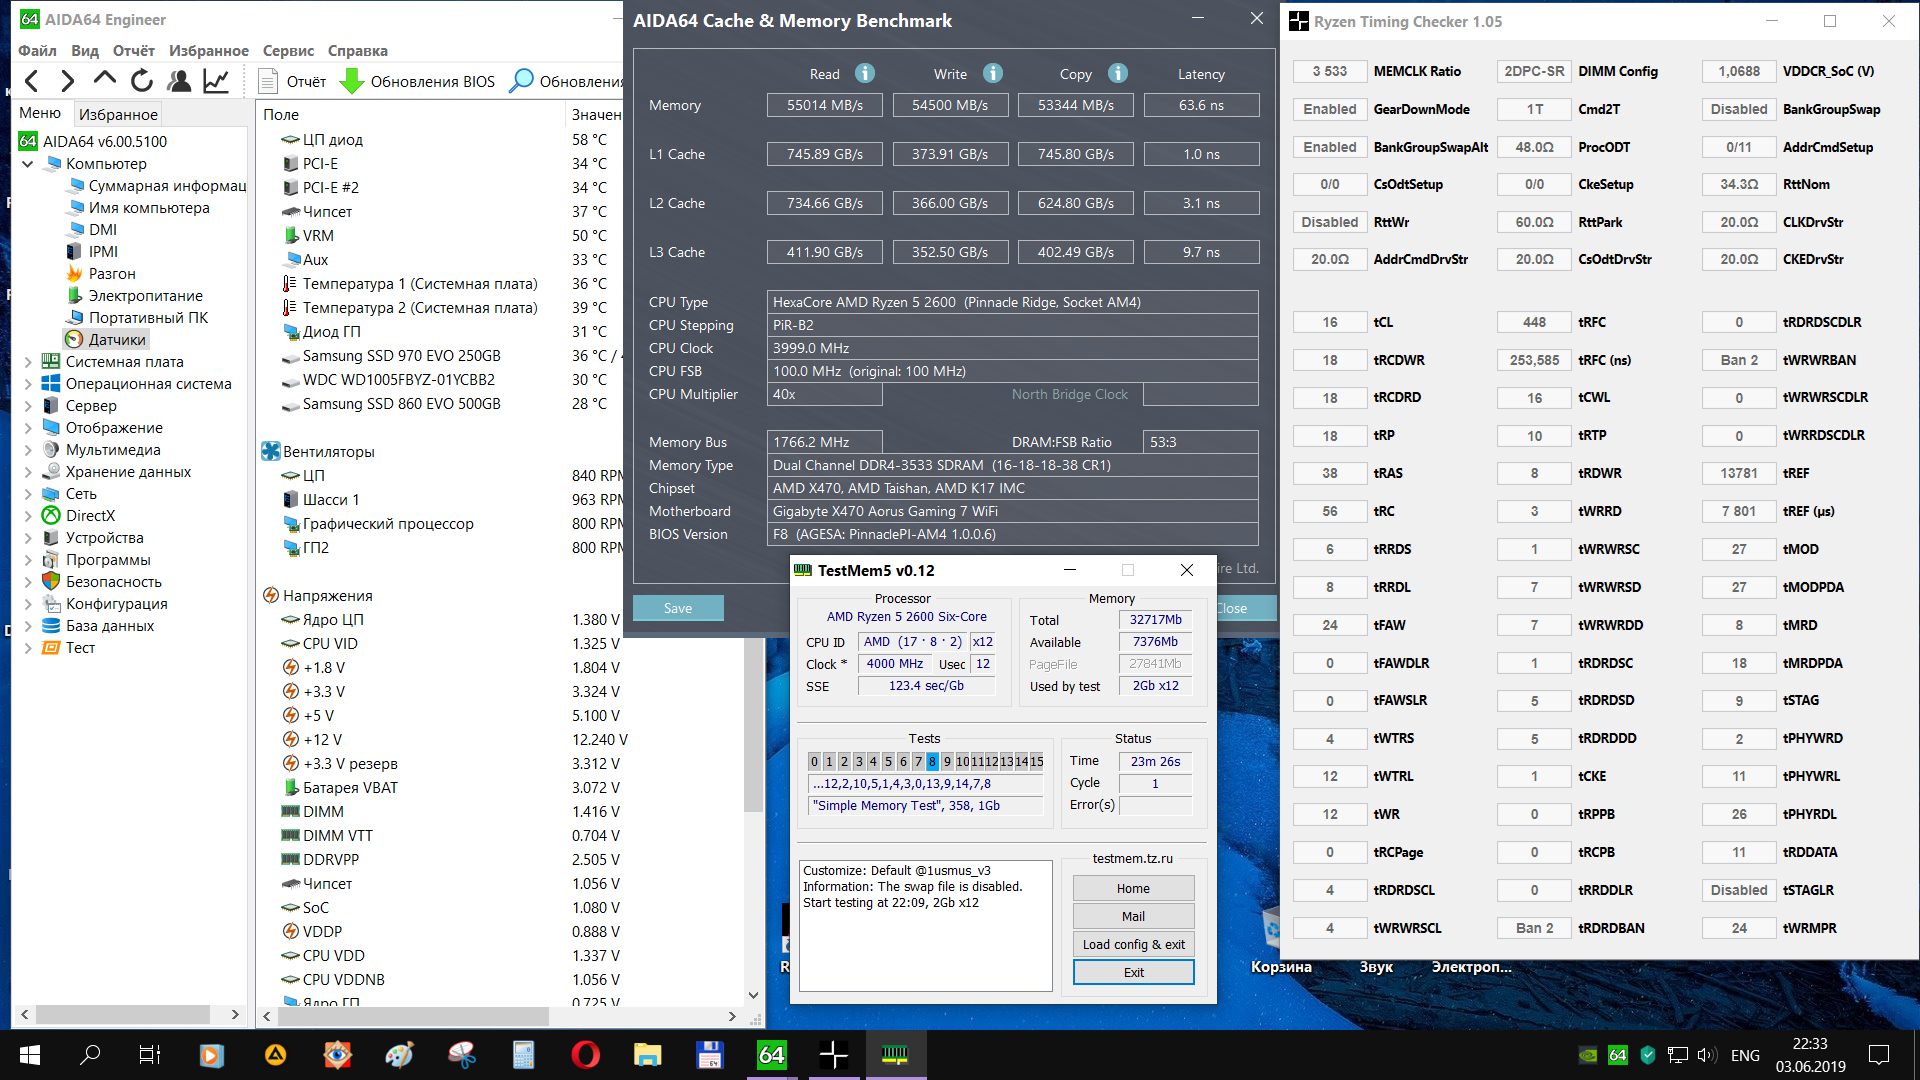Select test number 0 in TestMem5
1920x1080 pixels.
[814, 761]
